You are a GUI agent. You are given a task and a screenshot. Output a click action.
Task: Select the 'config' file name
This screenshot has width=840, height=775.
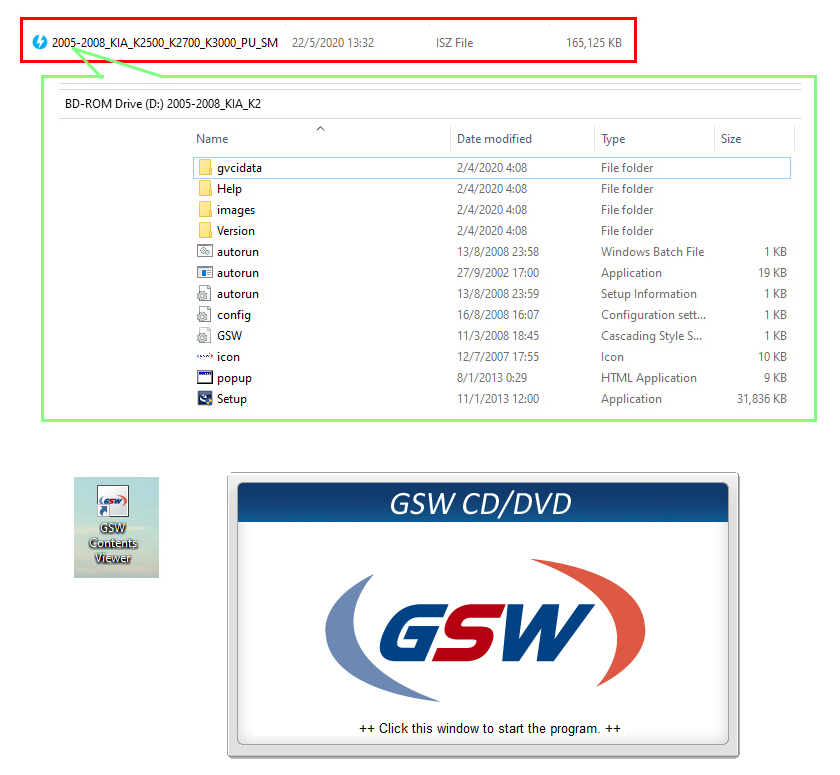[234, 315]
